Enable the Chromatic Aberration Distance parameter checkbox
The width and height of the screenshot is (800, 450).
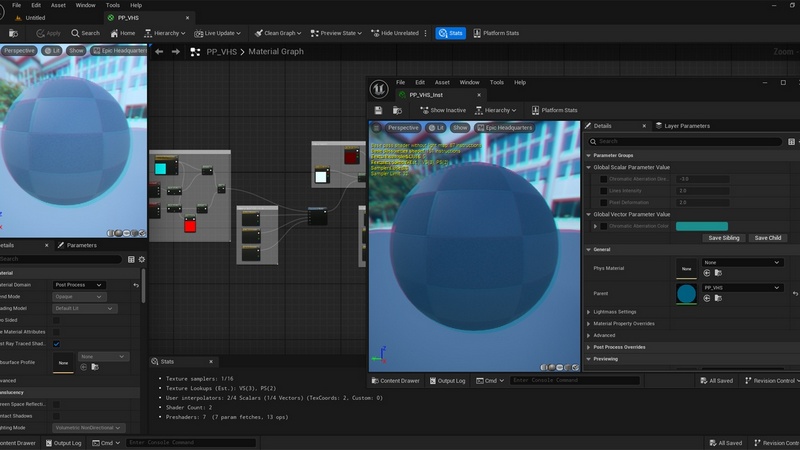[603, 179]
